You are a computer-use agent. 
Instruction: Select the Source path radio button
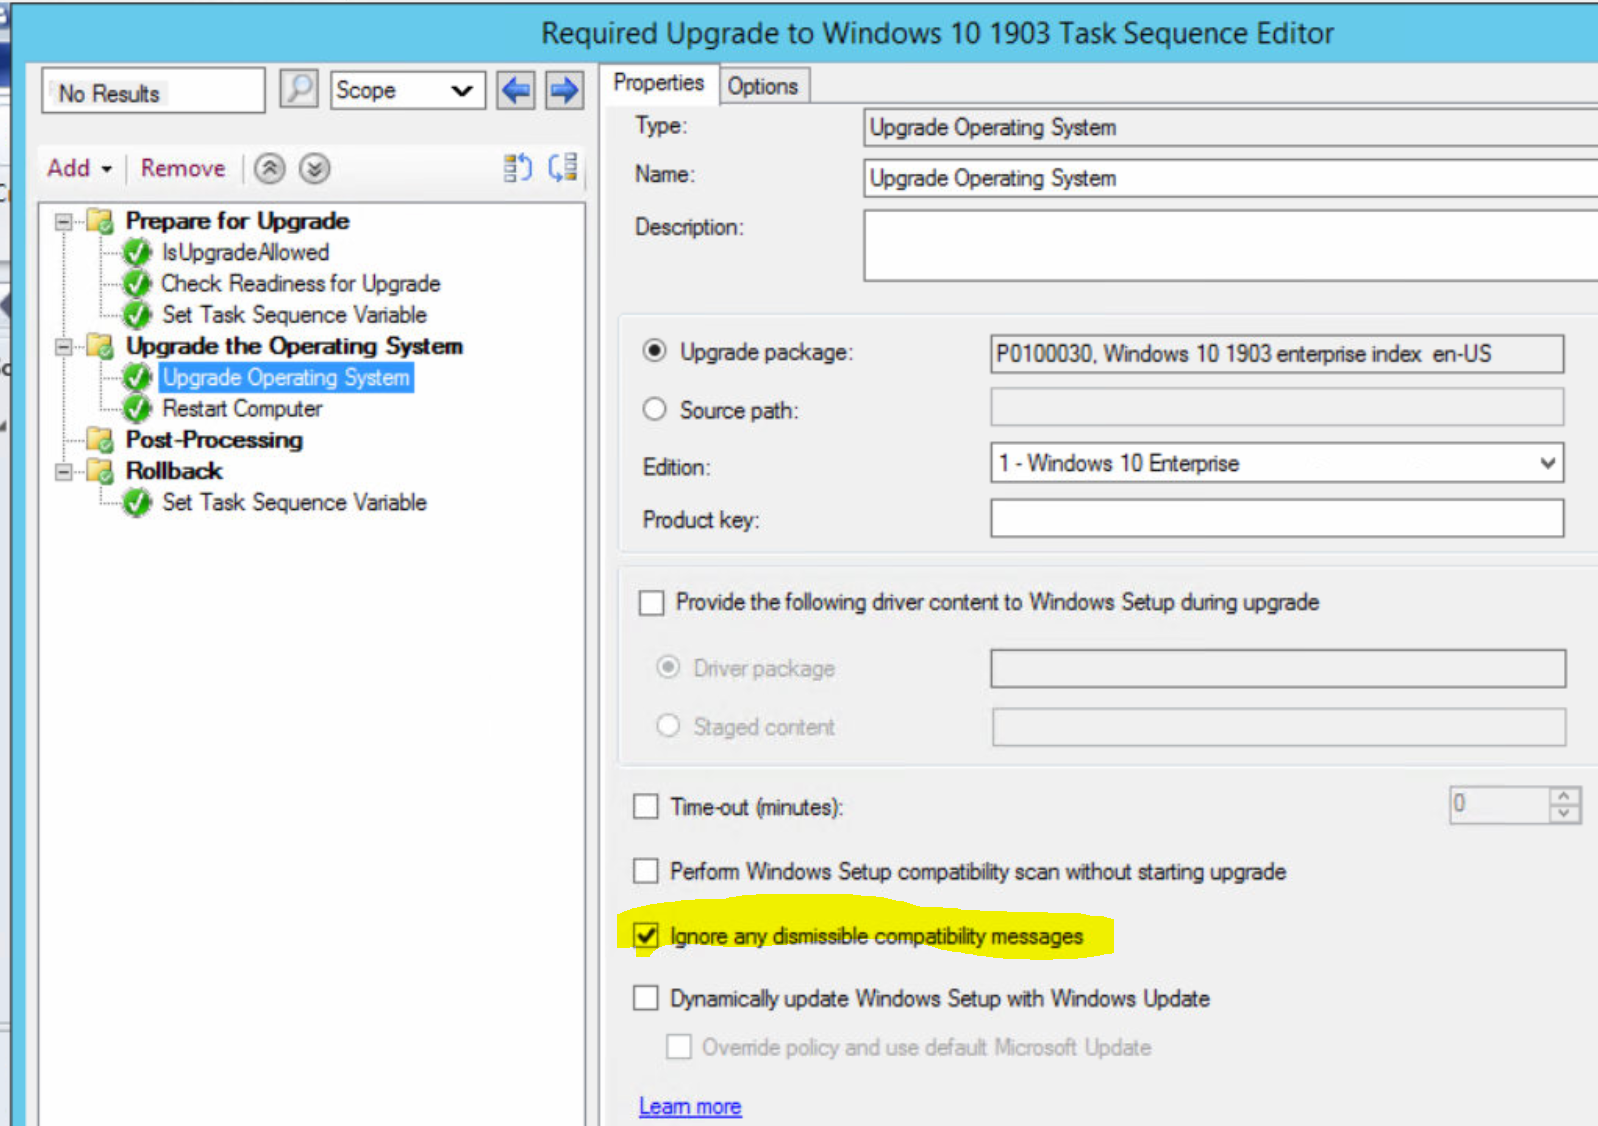point(654,409)
